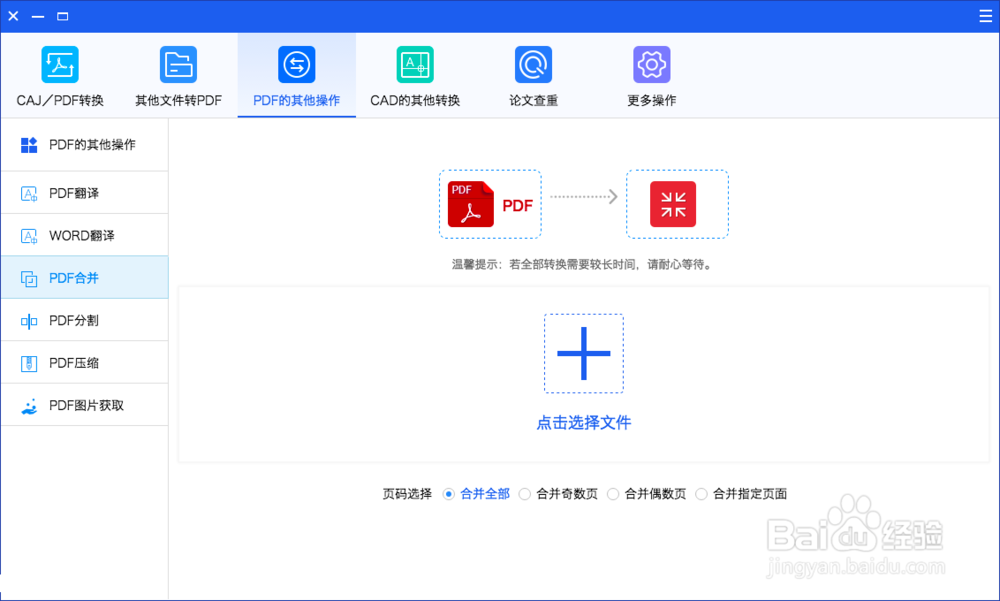The height and width of the screenshot is (601, 1000).
Task: Enable the 合并指定页面 option
Action: (700, 493)
